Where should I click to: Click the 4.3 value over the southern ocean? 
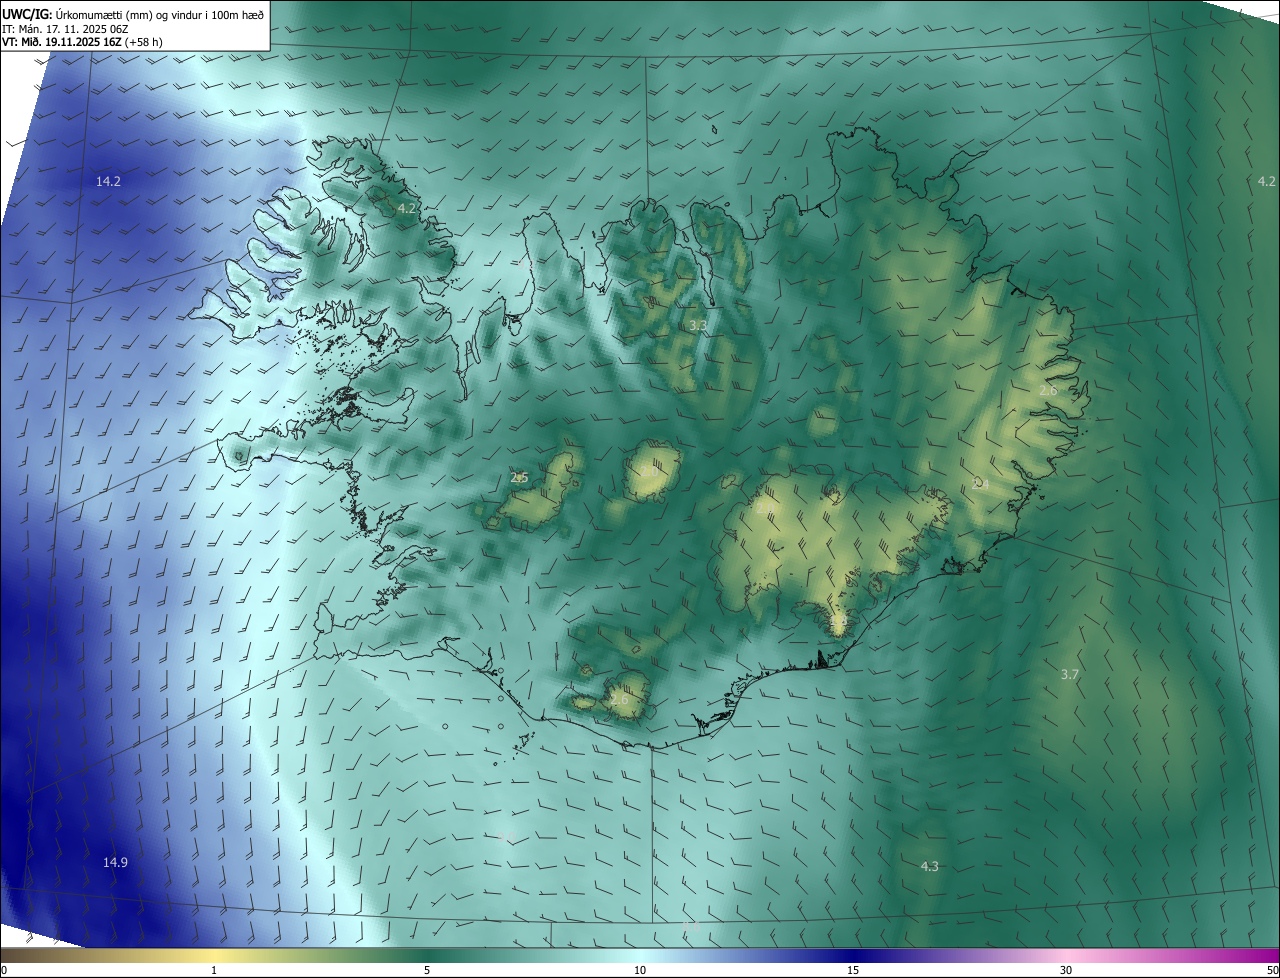[x=929, y=866]
